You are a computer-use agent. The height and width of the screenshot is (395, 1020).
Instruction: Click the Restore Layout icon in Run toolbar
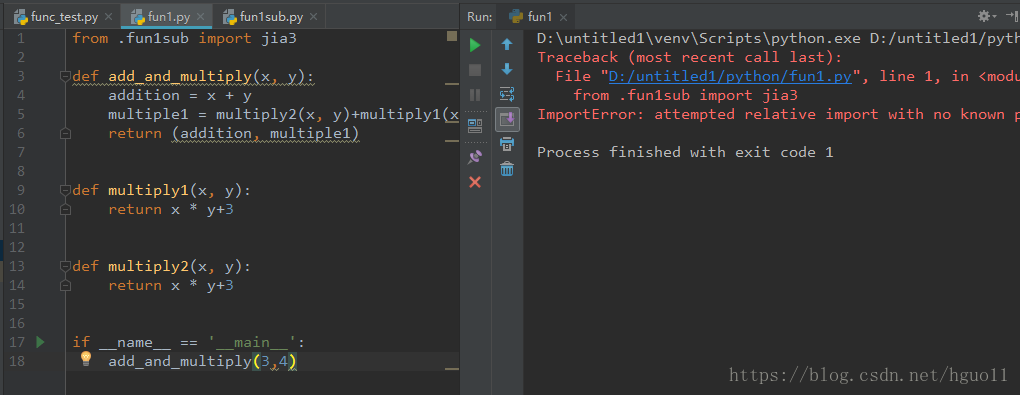pos(475,126)
